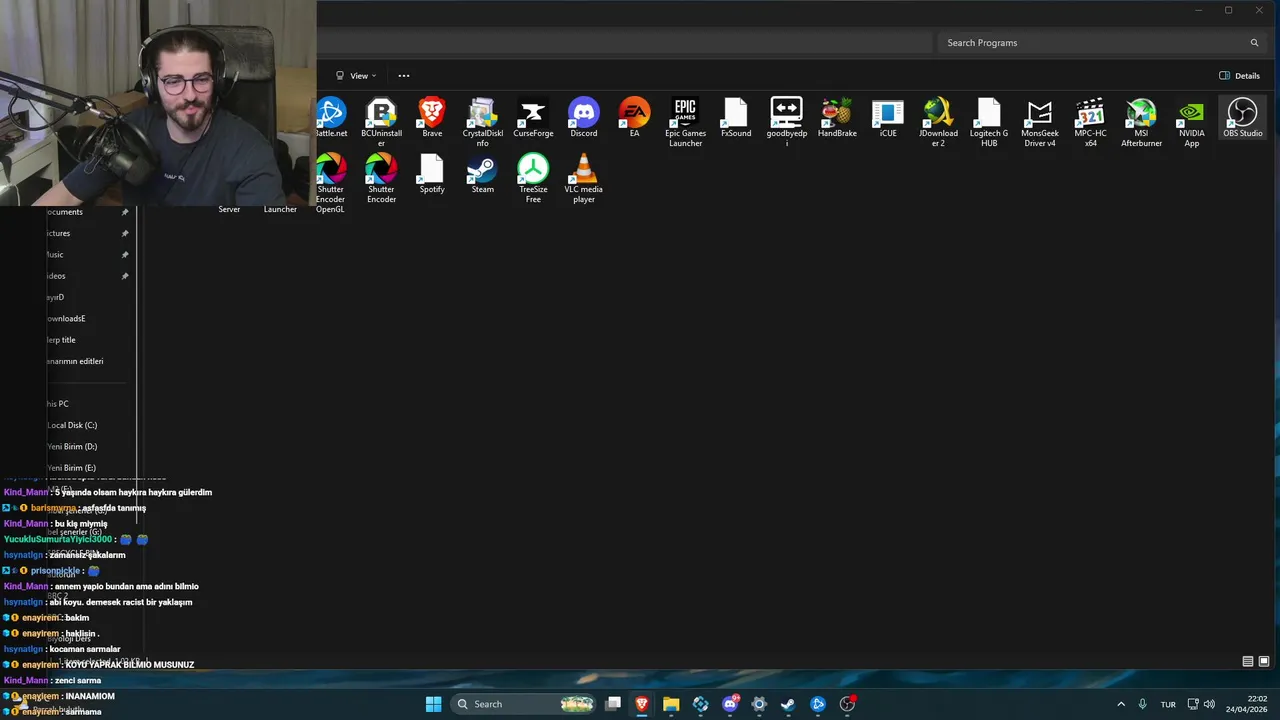This screenshot has height=720, width=1280.
Task: Open Settings gear in the taskbar
Action: [759, 704]
